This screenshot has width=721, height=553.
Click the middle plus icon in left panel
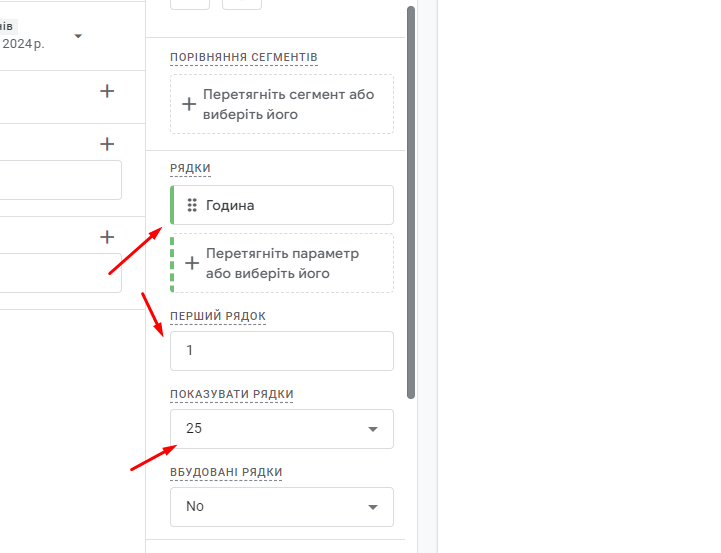(107, 144)
